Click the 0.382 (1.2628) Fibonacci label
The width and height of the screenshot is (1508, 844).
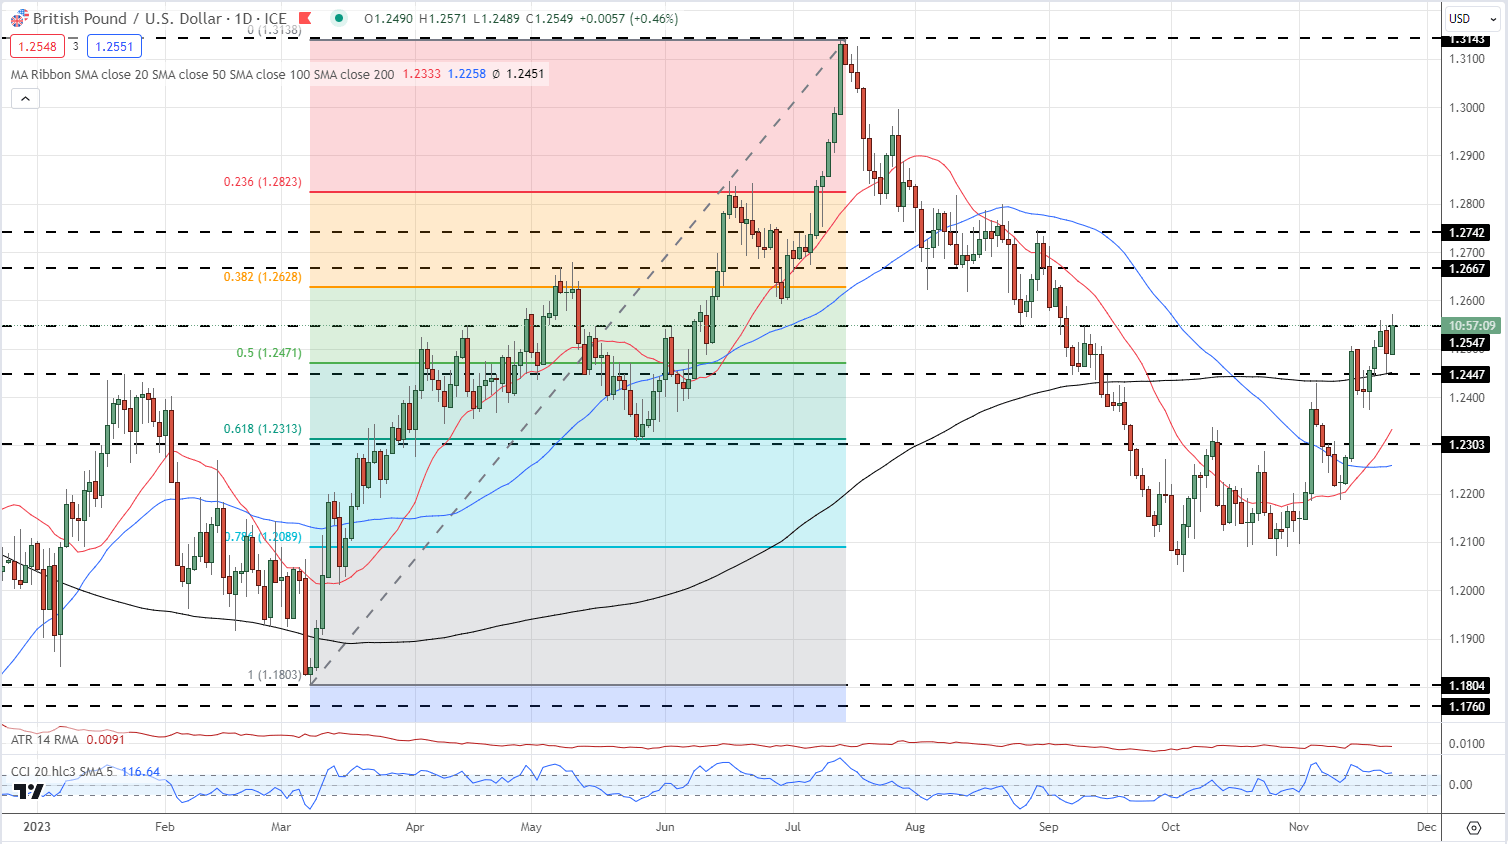click(262, 276)
